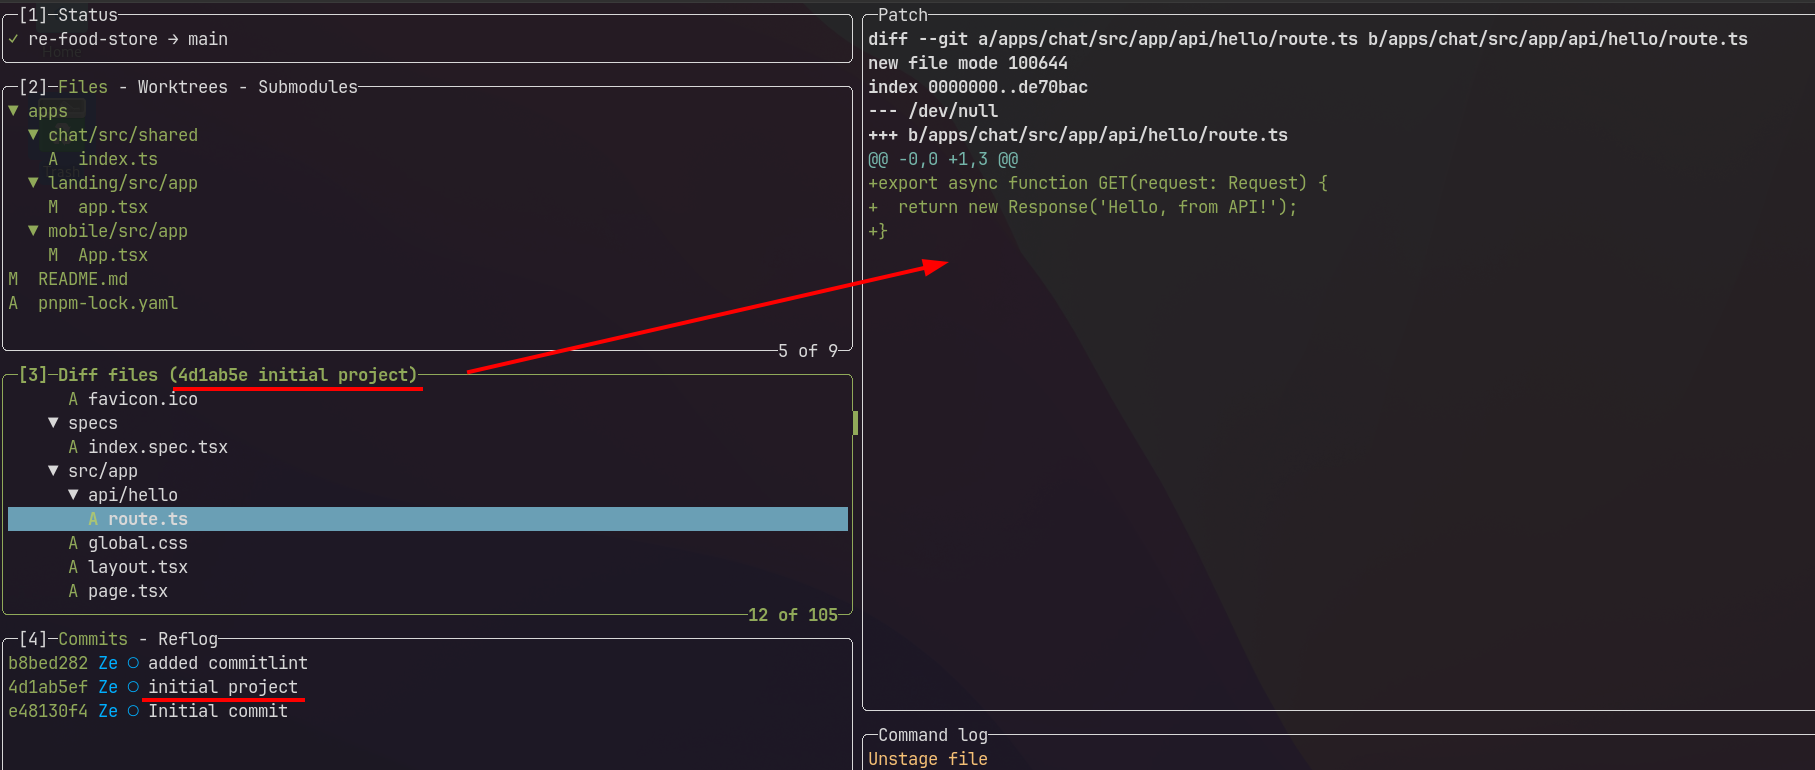1815x770 pixels.
Task: Select the 'added commitlint' commit
Action: click(x=228, y=663)
